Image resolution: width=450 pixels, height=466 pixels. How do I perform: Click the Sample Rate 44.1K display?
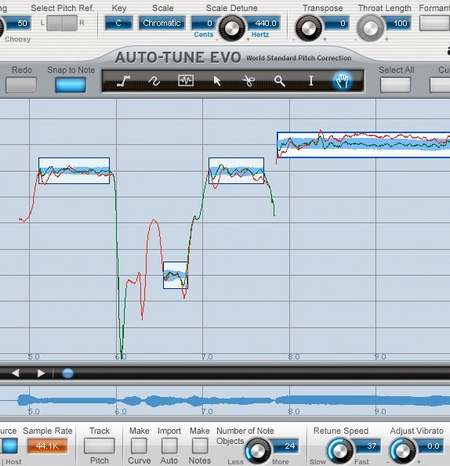pos(47,446)
